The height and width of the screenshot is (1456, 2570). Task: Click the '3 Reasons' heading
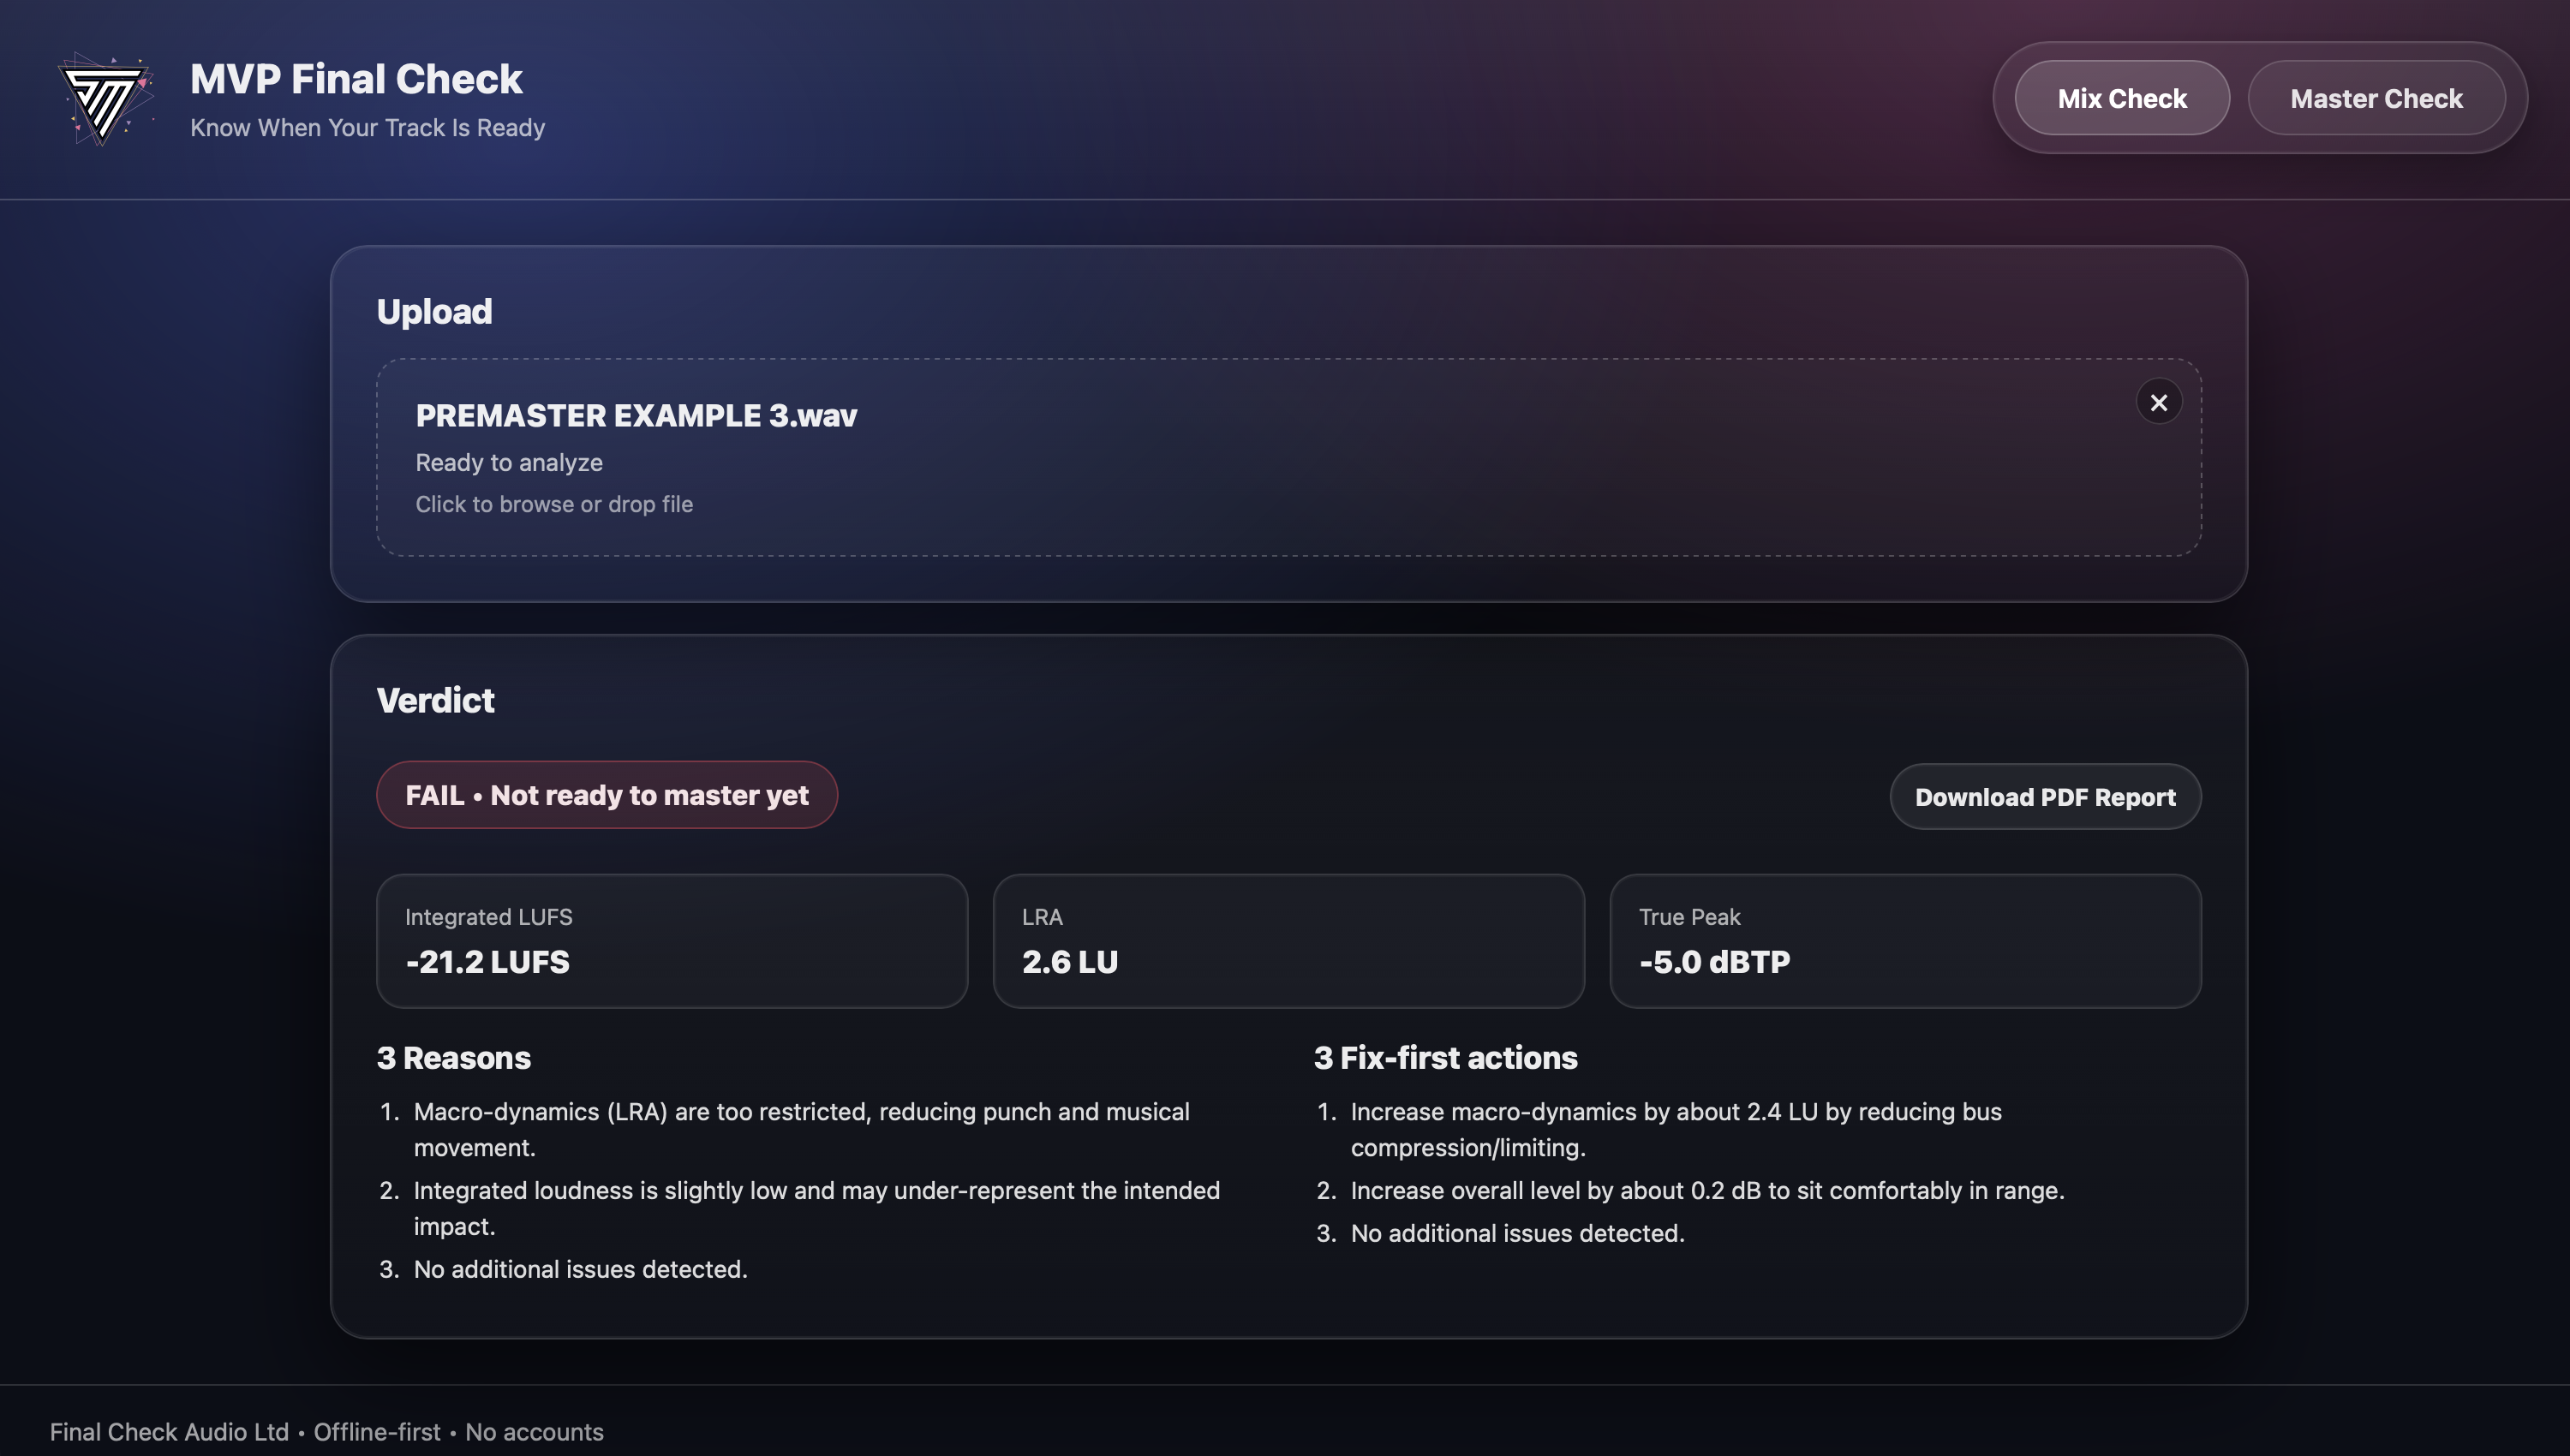pyautogui.click(x=453, y=1058)
